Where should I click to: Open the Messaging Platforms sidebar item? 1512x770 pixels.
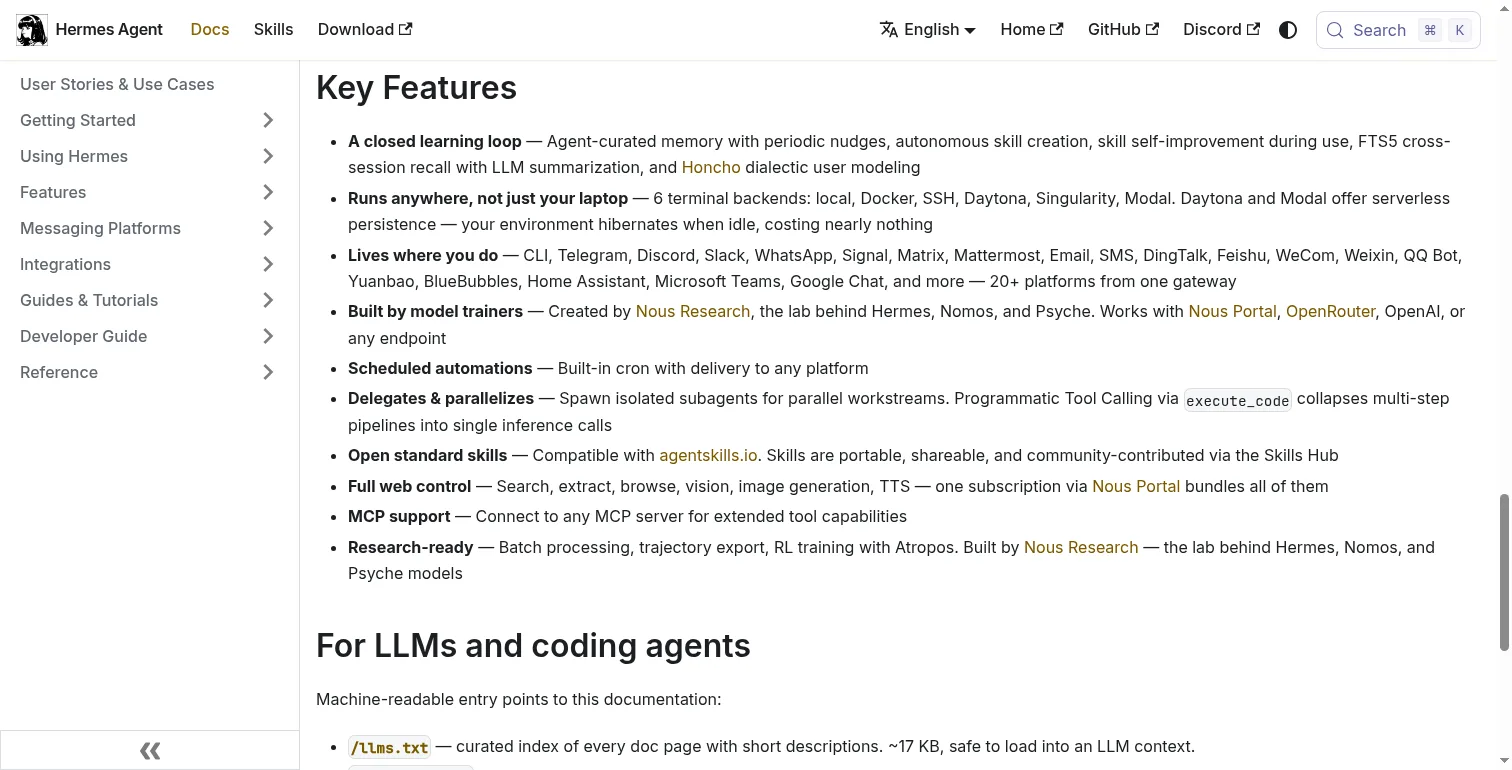[100, 228]
